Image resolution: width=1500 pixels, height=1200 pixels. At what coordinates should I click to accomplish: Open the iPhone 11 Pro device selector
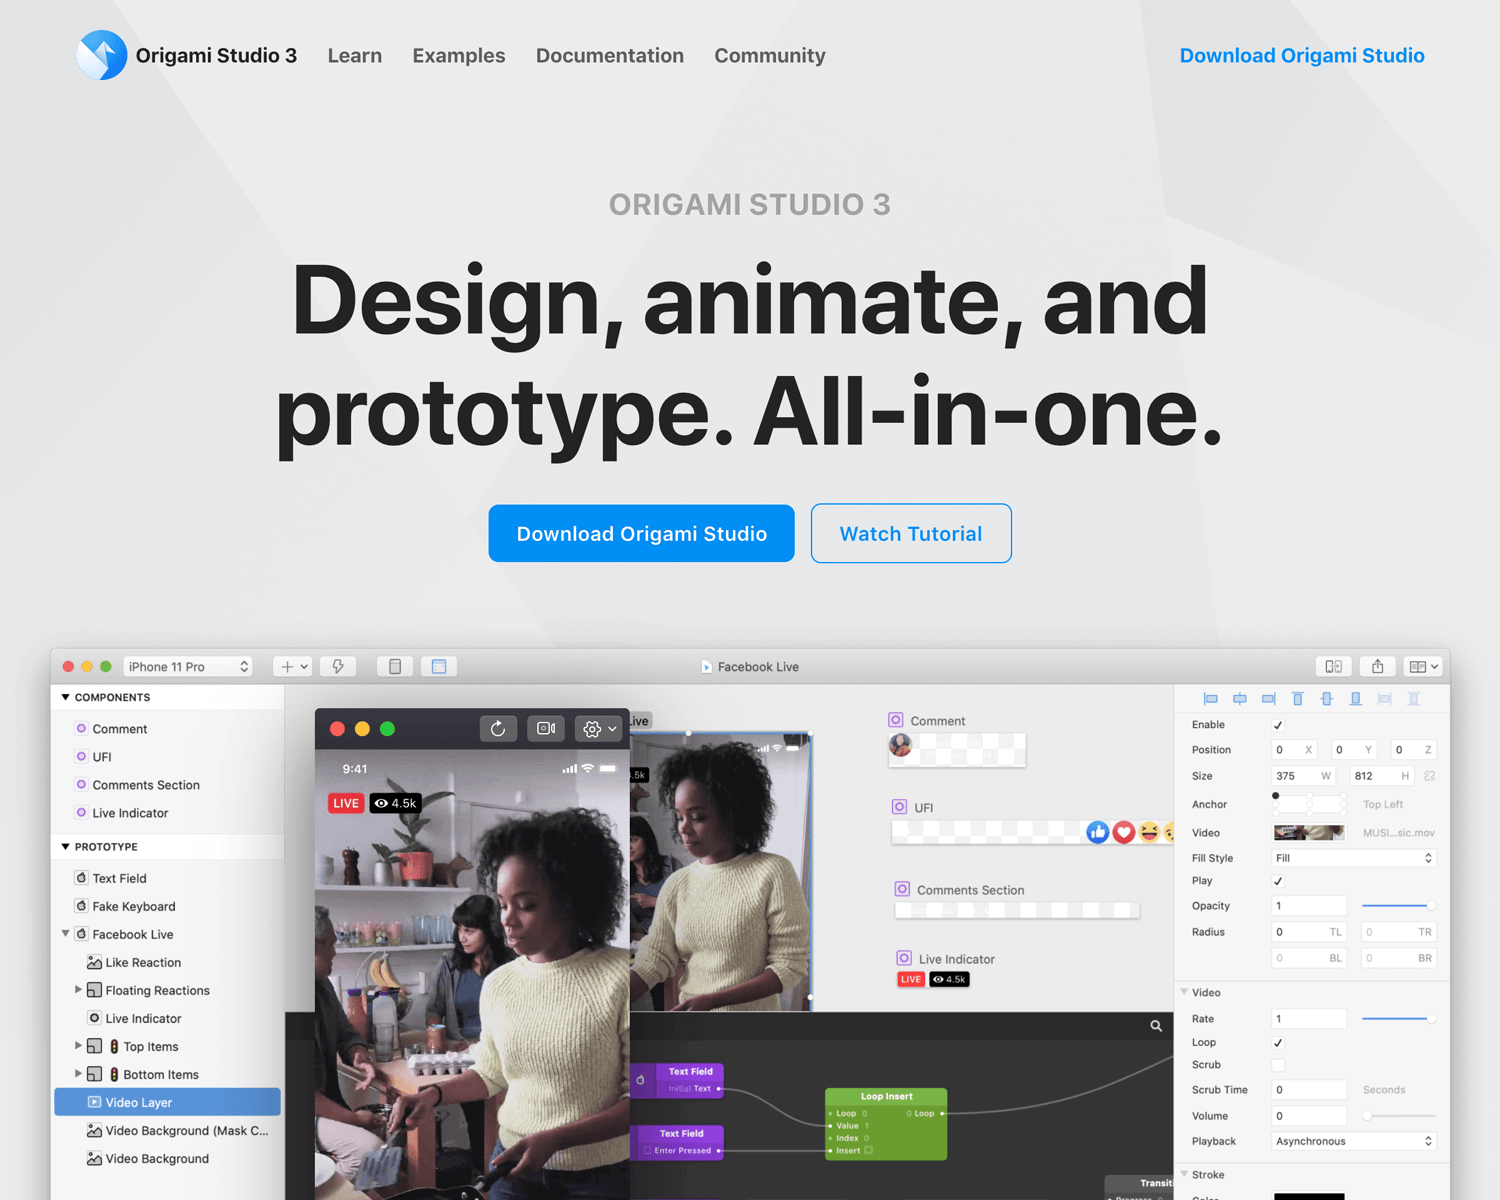[x=188, y=667]
